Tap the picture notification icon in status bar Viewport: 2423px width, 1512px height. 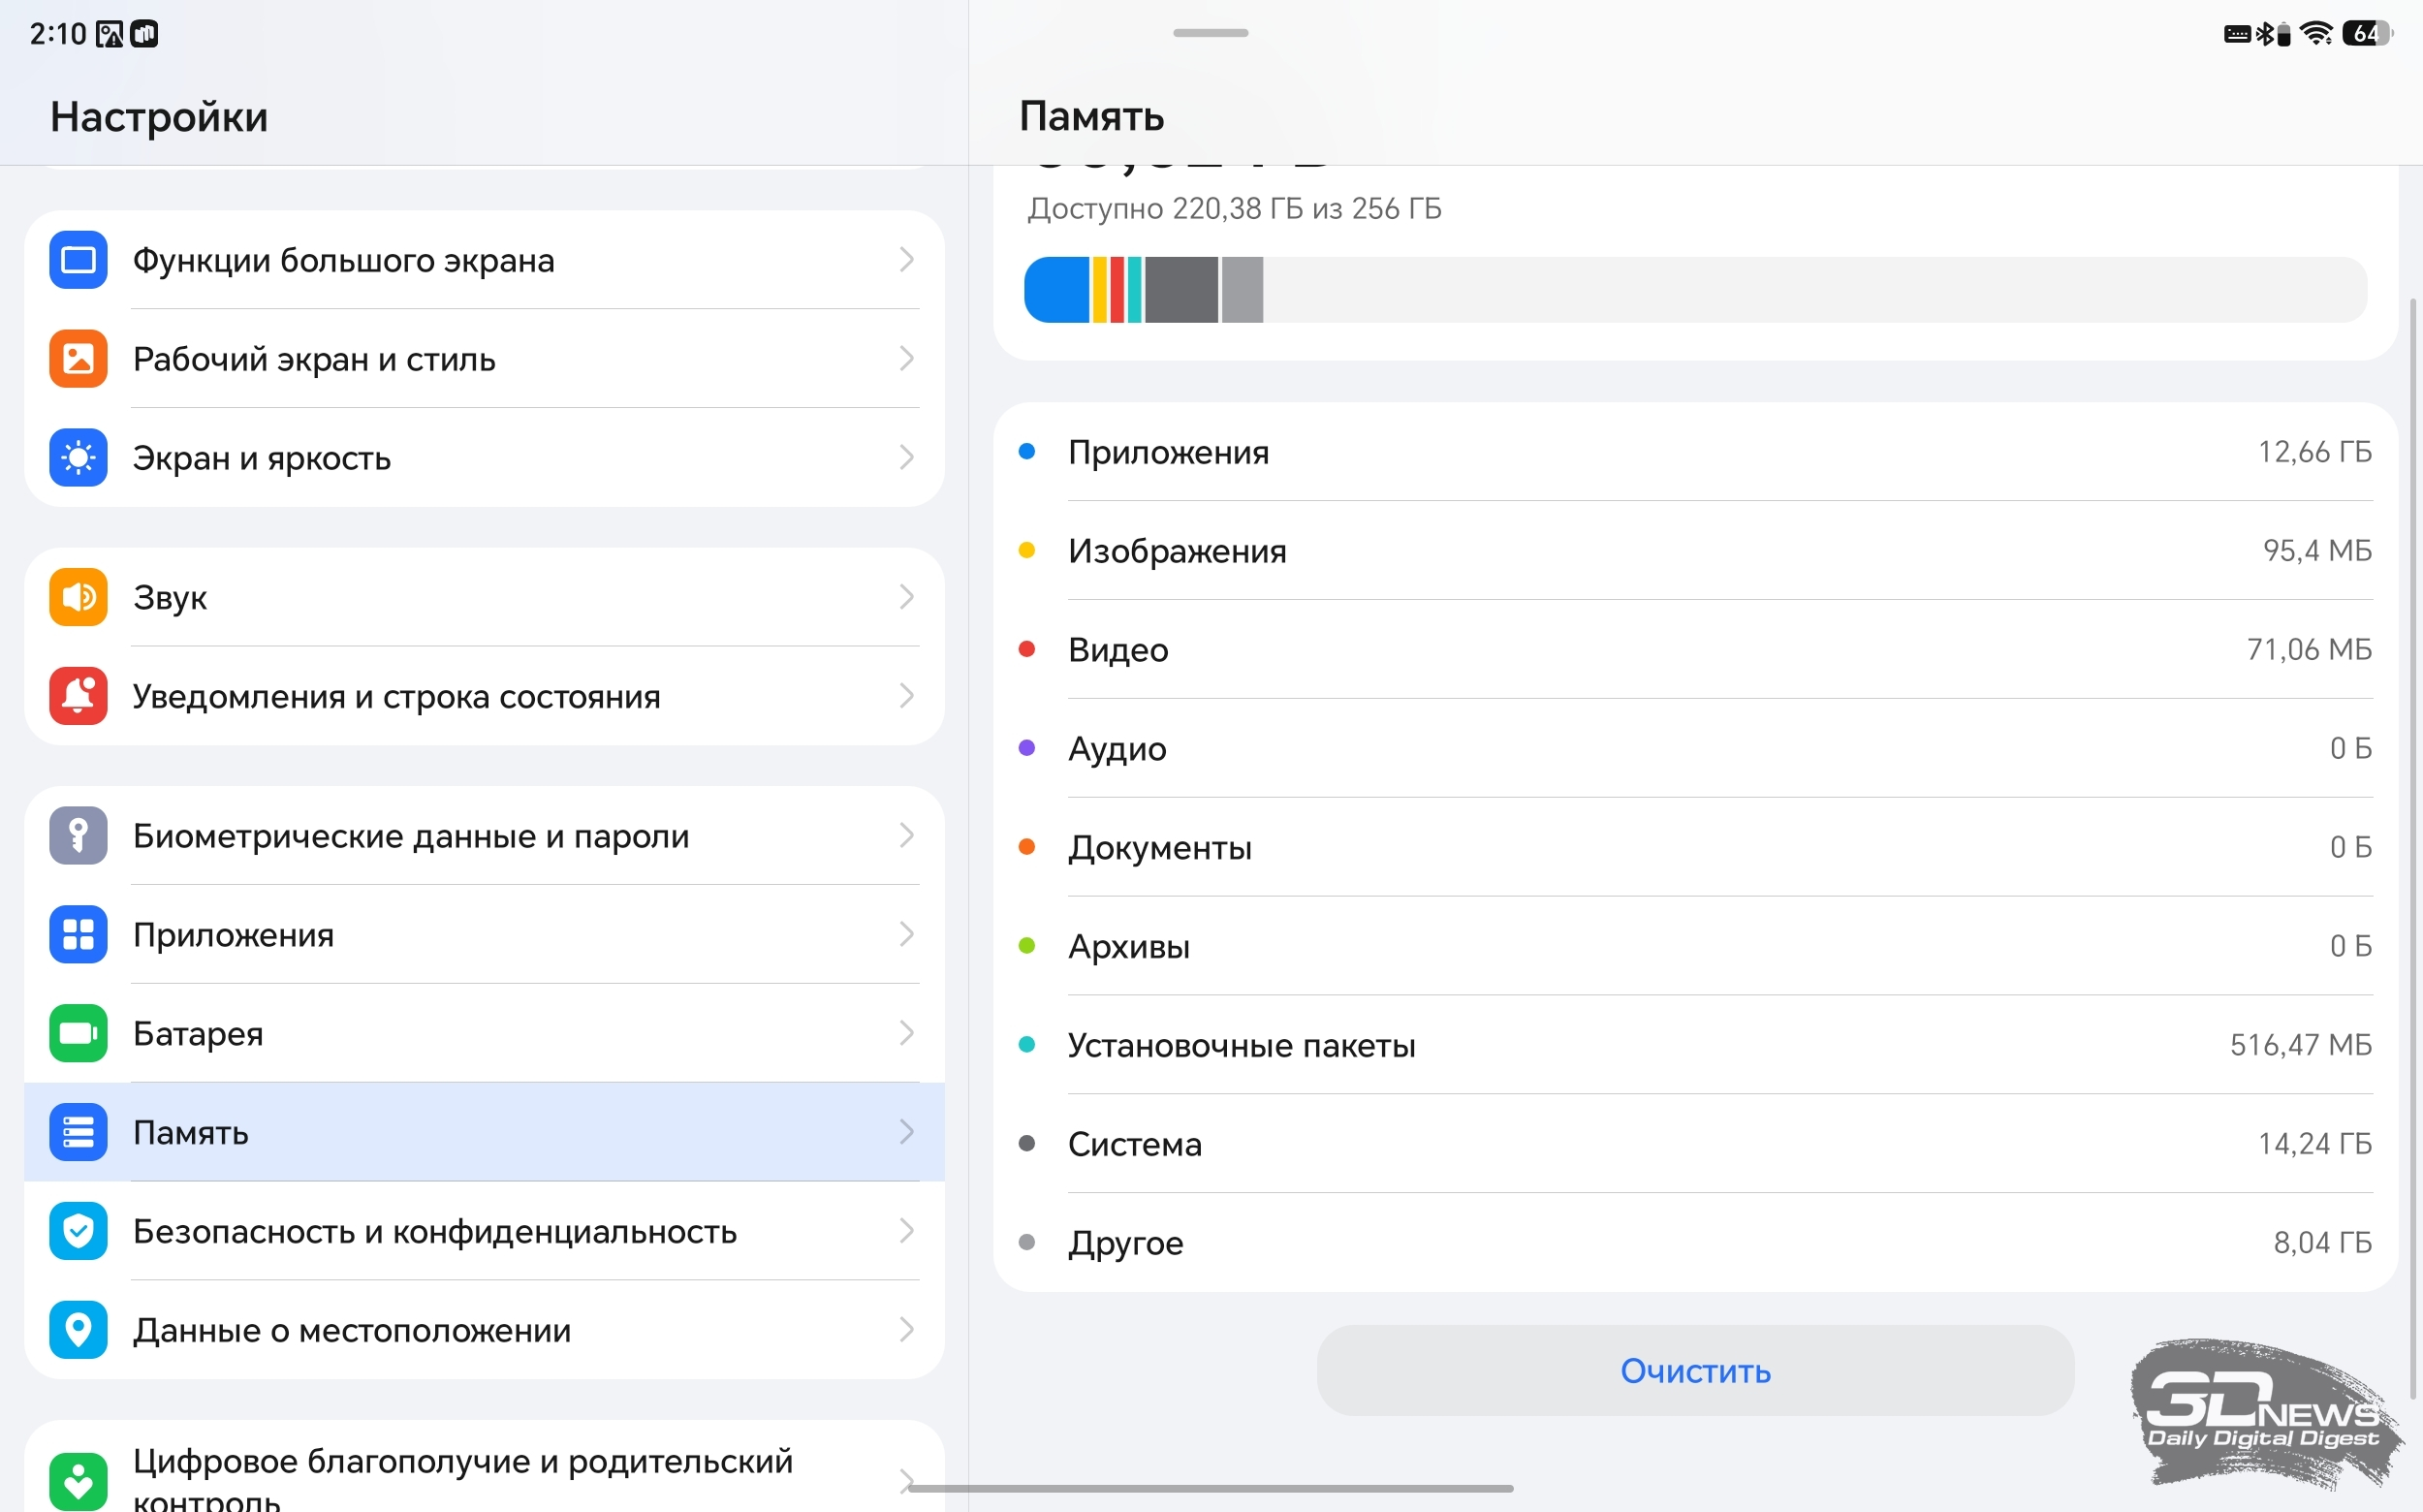point(109,35)
